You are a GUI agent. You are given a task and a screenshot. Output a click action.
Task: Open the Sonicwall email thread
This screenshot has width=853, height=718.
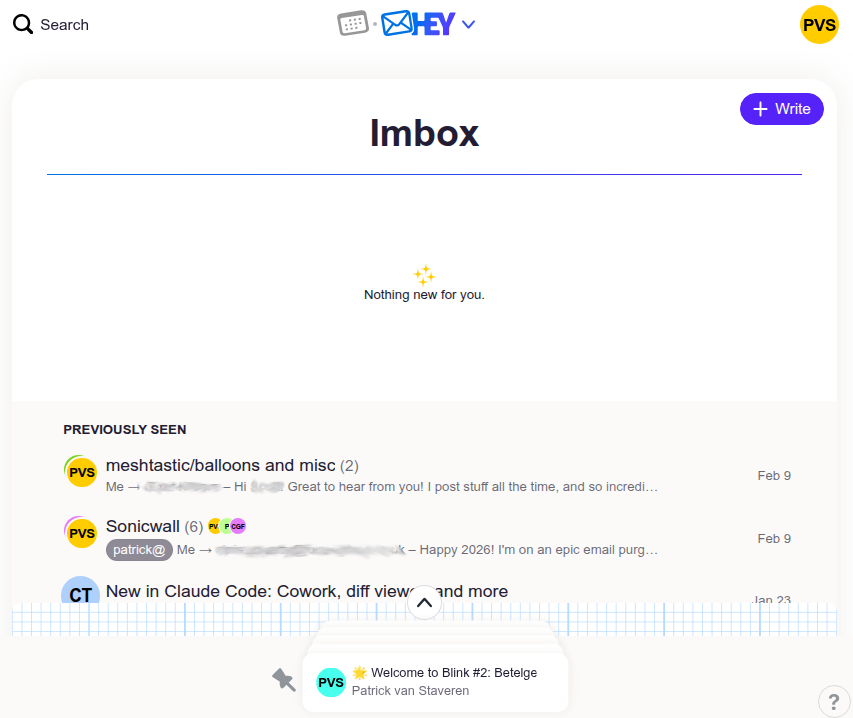coord(143,527)
